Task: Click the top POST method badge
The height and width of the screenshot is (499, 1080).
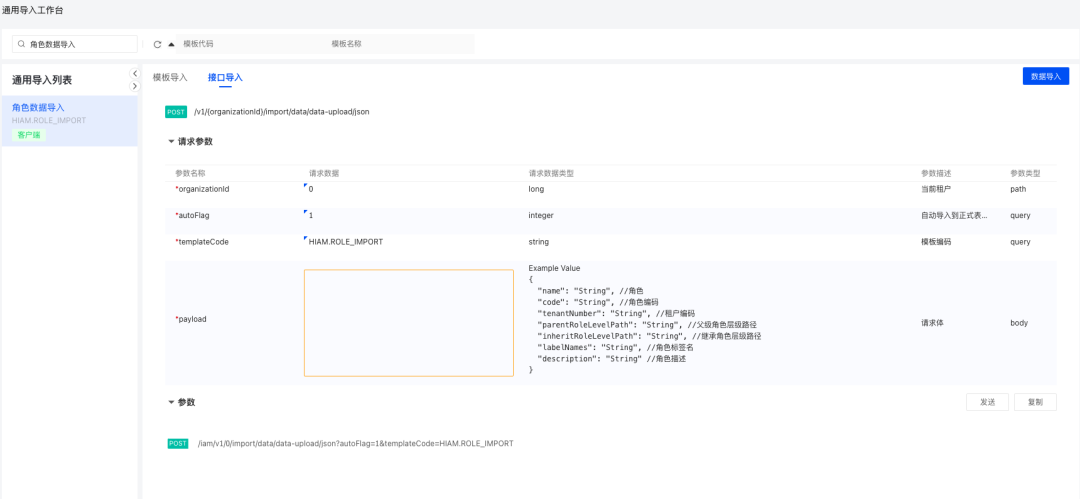Action: 176,112
